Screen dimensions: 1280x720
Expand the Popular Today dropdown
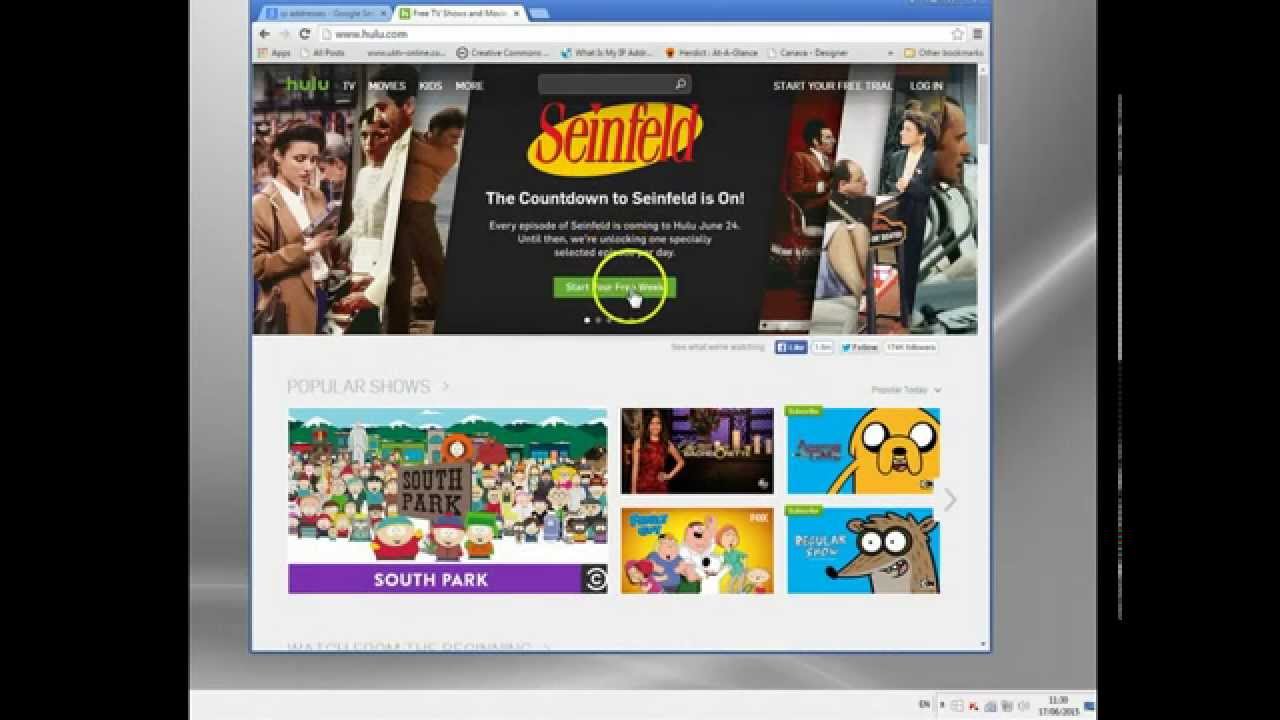pos(906,390)
